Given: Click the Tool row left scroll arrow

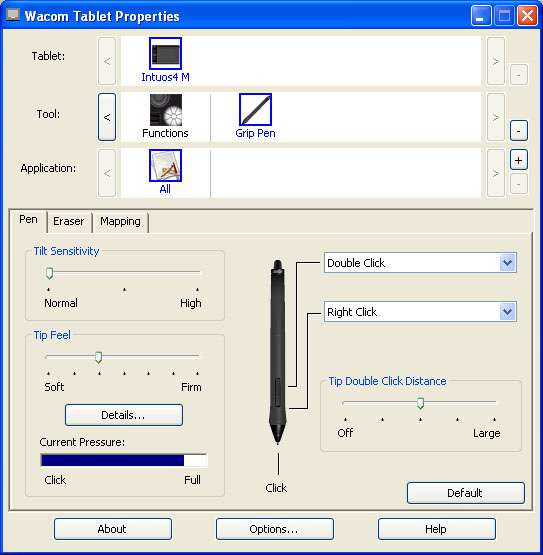Looking at the screenshot, I should (x=107, y=117).
